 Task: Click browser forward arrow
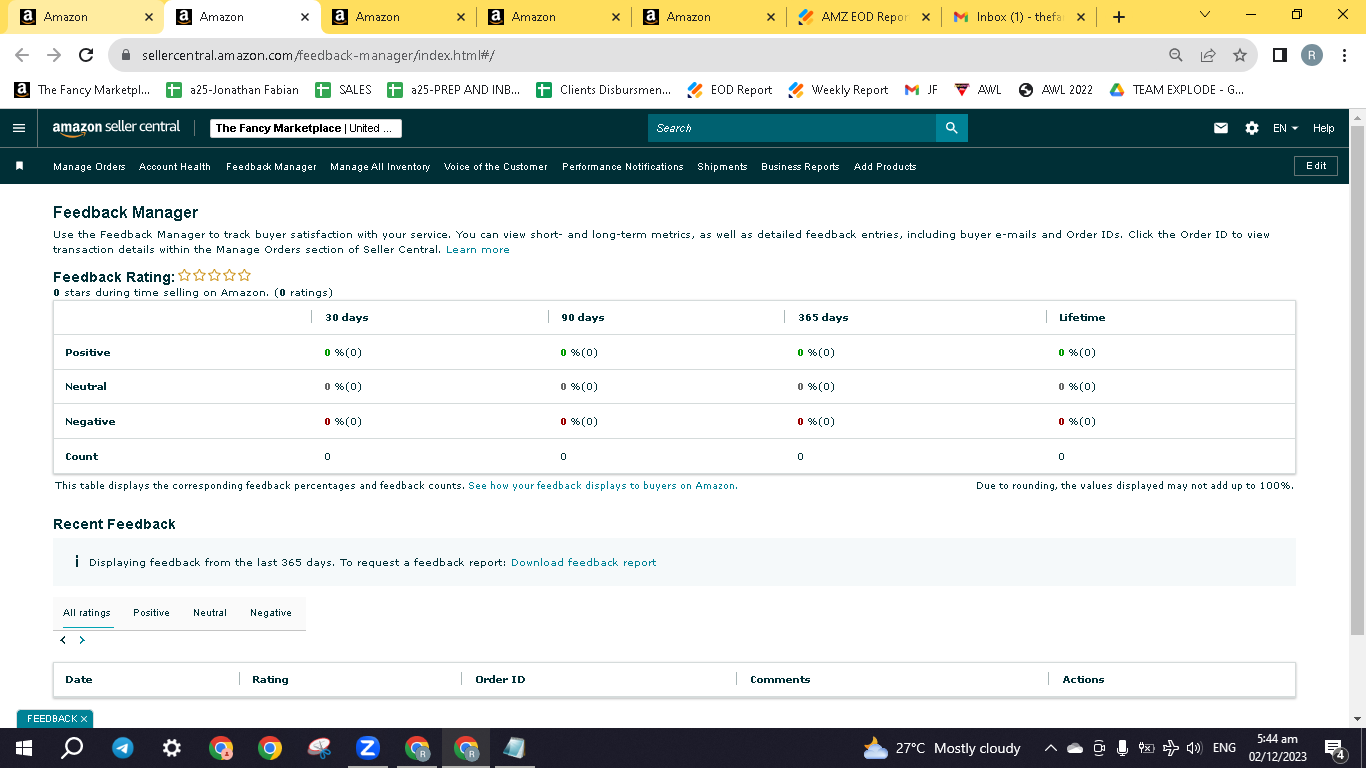point(54,56)
